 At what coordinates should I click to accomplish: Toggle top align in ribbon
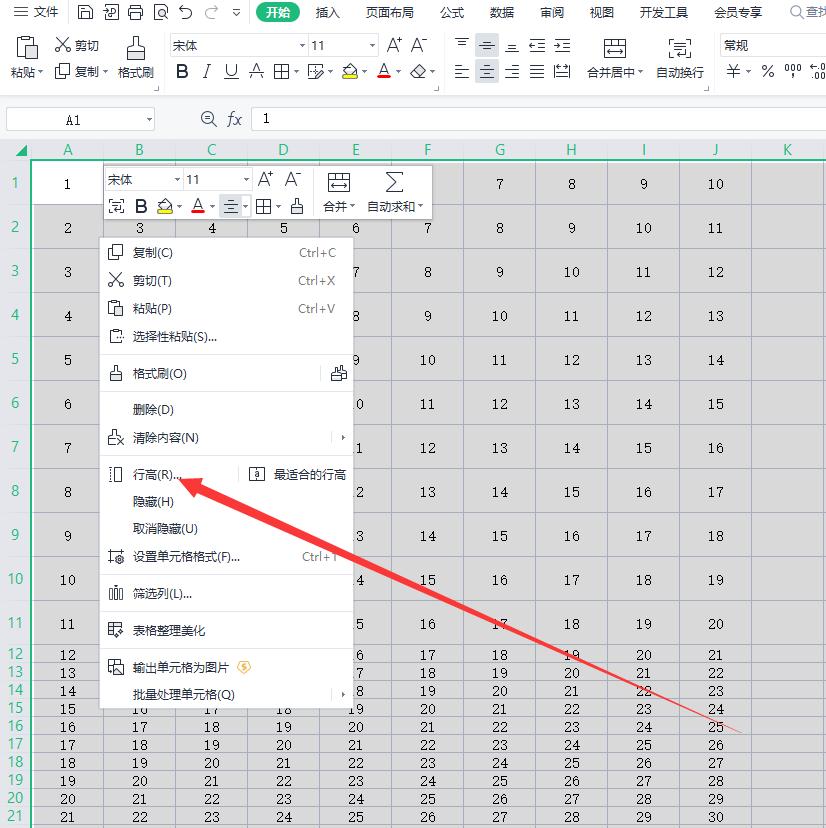(x=462, y=45)
